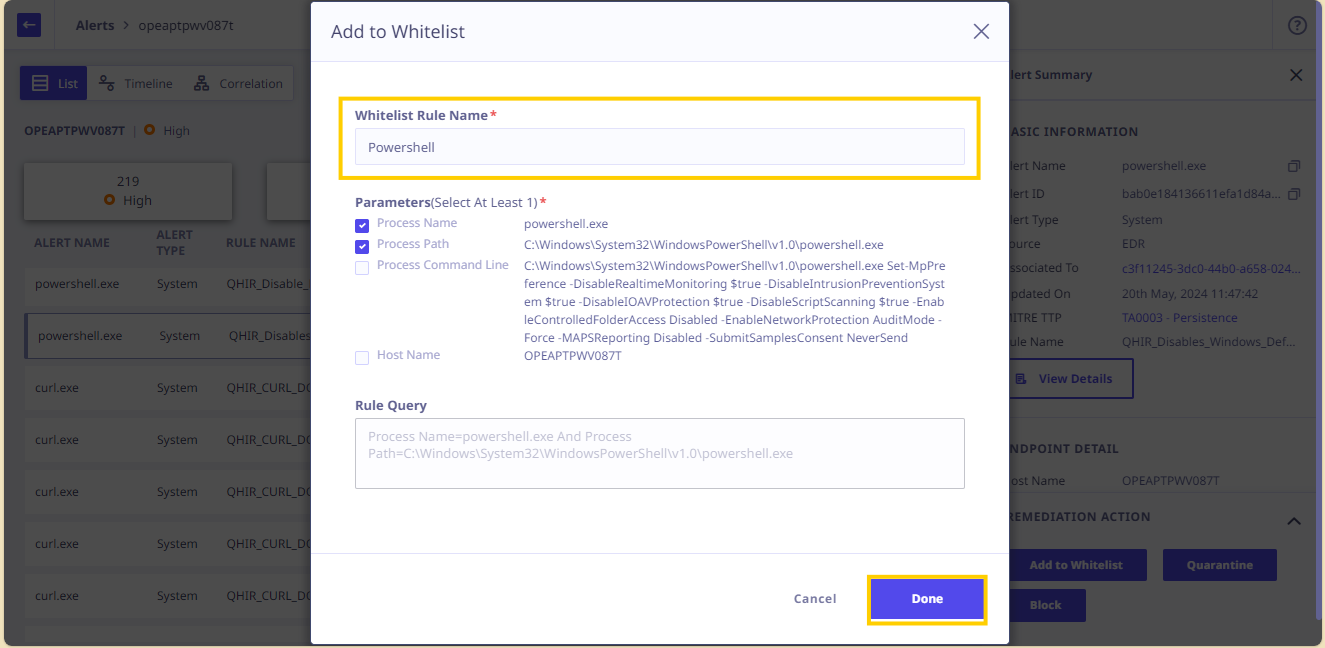
Task: Open the TA0003 - Persistence link
Action: coord(1180,317)
